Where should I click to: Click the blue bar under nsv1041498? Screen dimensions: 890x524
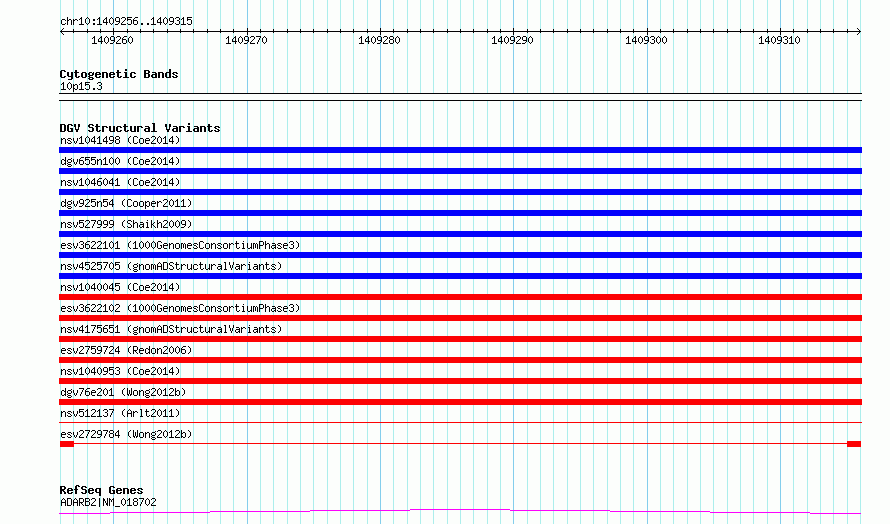[460, 150]
